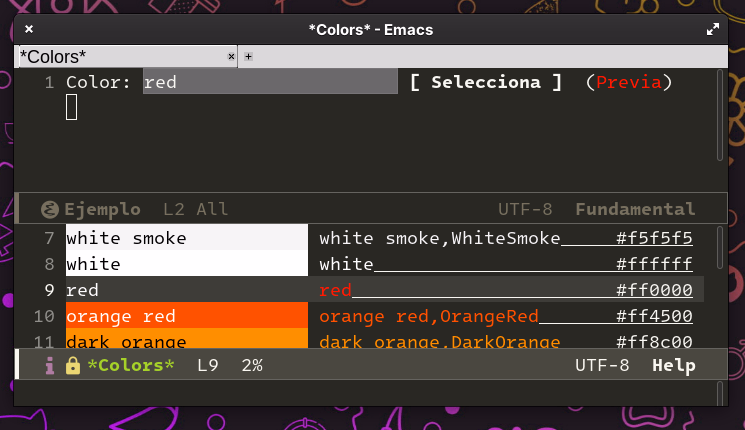Click the Ejemplo buffer name in the mode line
The width and height of the screenshot is (745, 430).
pyautogui.click(x=103, y=209)
